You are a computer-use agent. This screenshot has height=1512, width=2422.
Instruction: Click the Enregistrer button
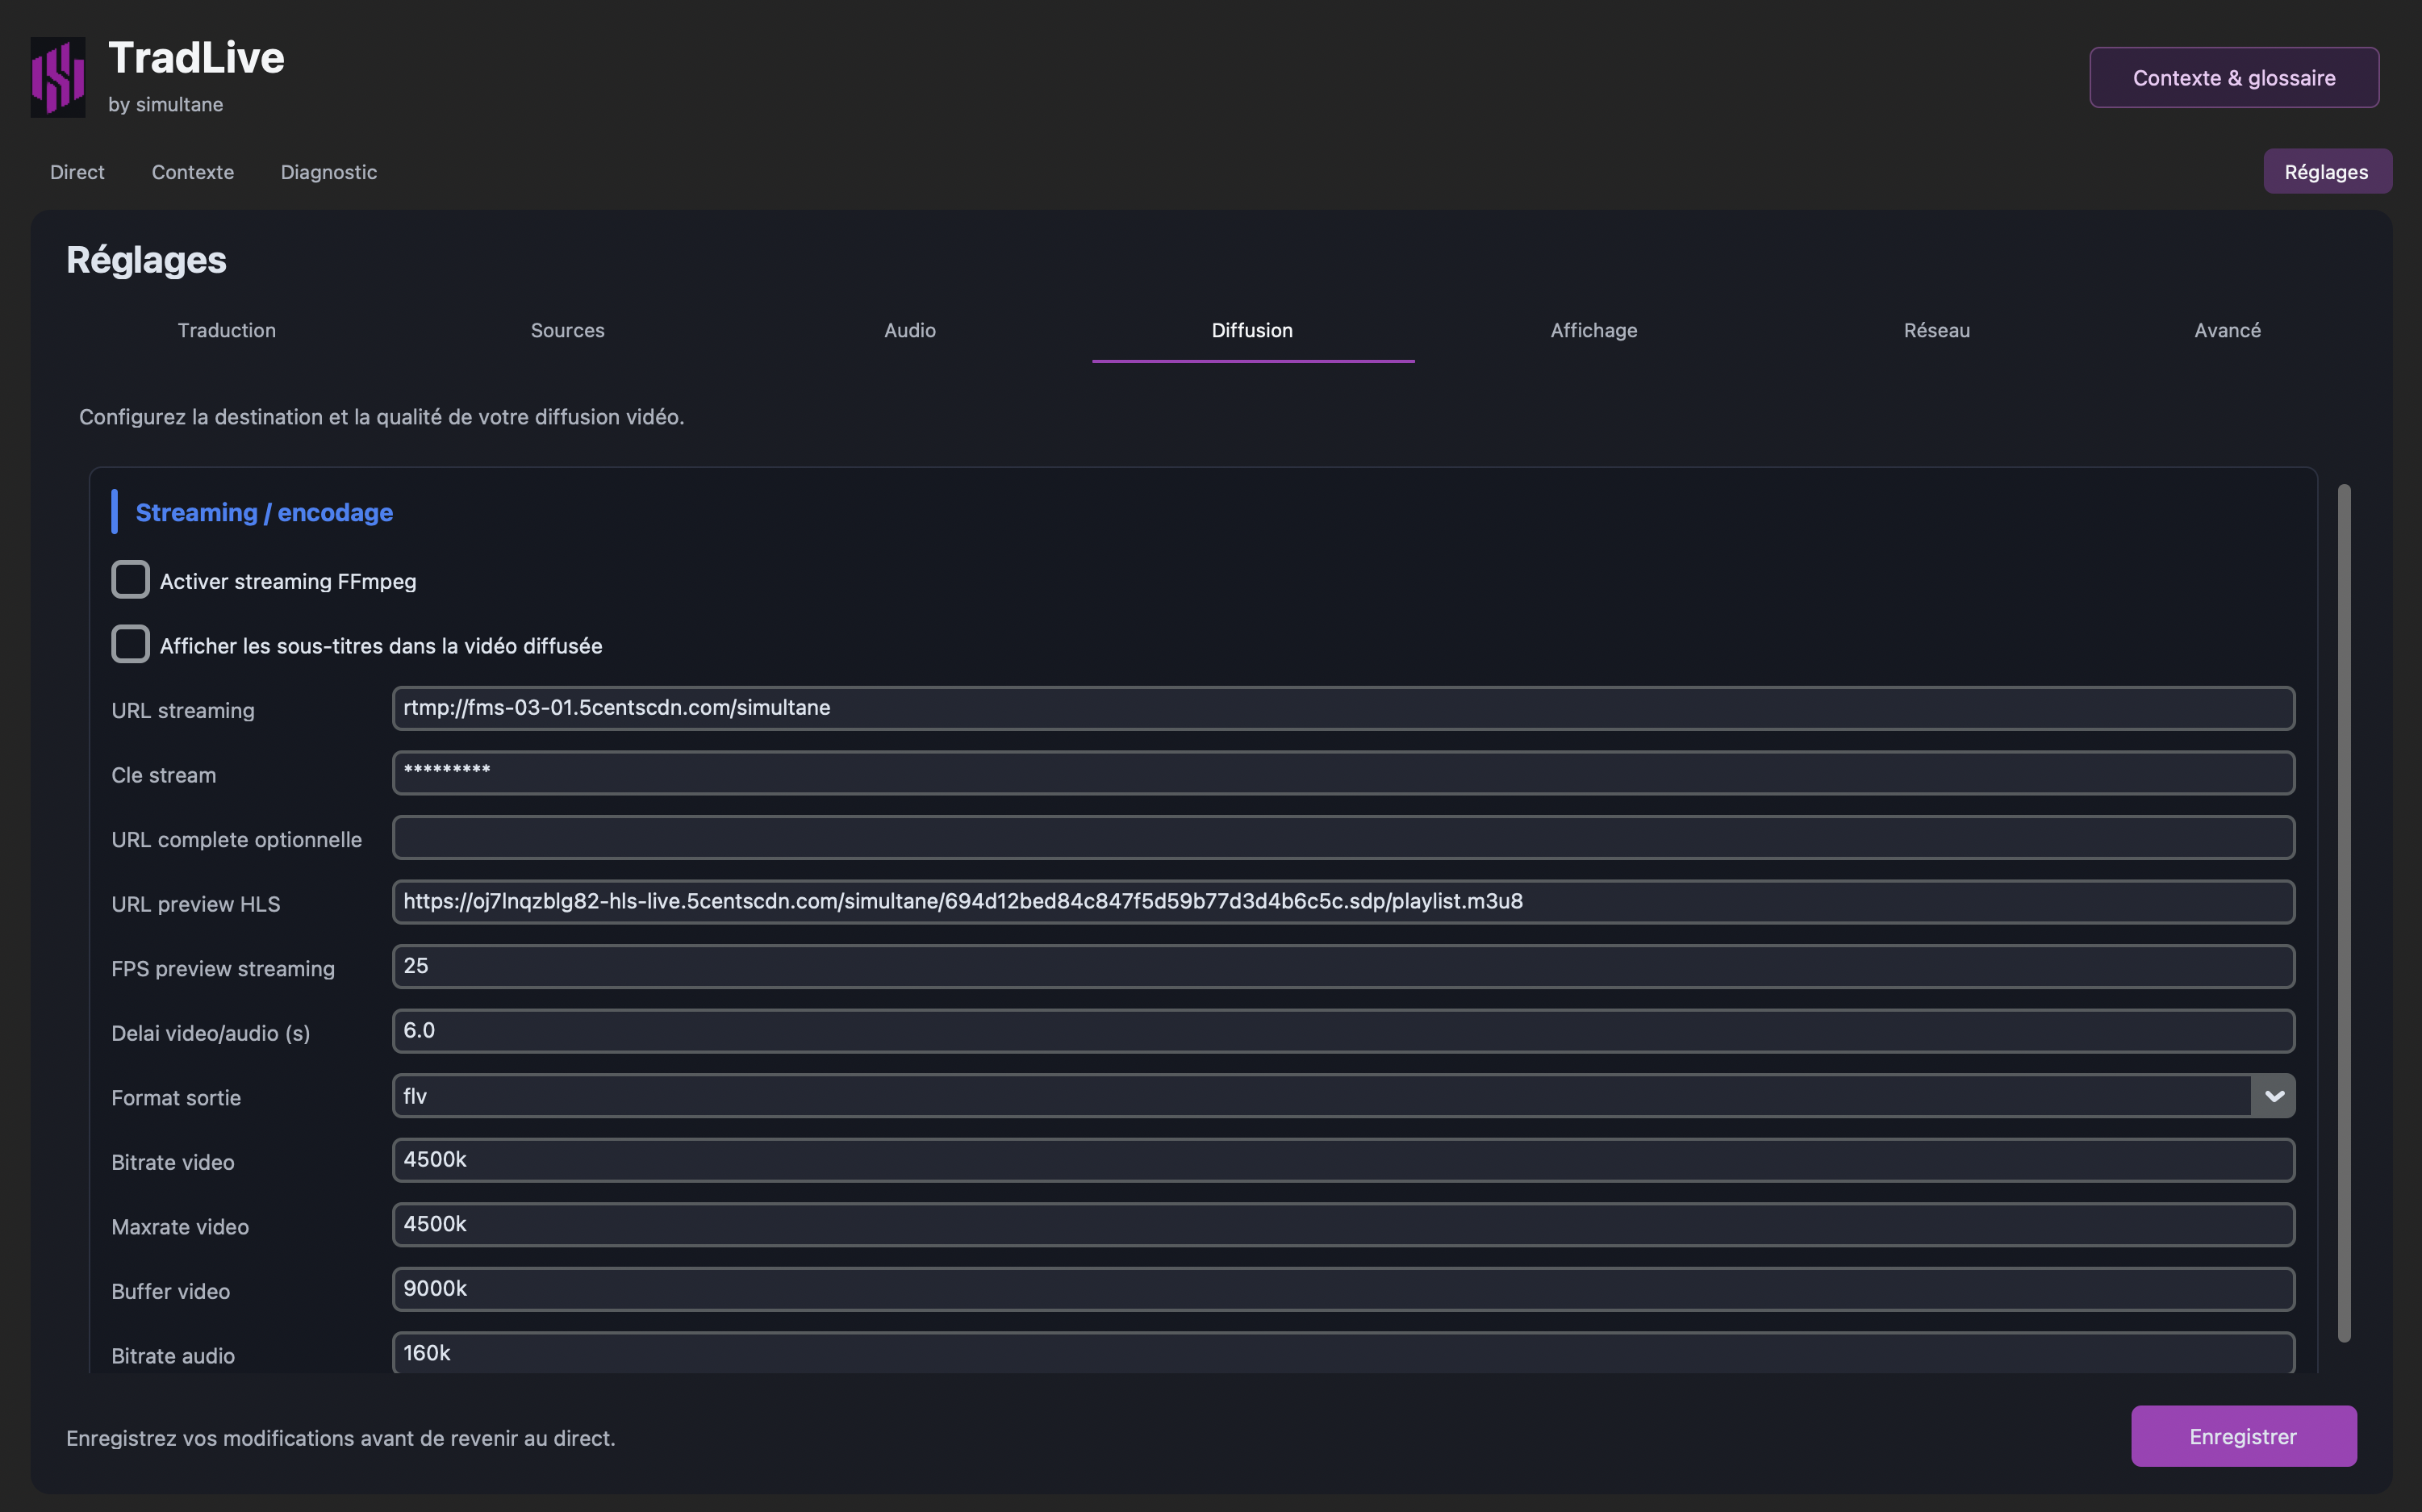pyautogui.click(x=2243, y=1436)
